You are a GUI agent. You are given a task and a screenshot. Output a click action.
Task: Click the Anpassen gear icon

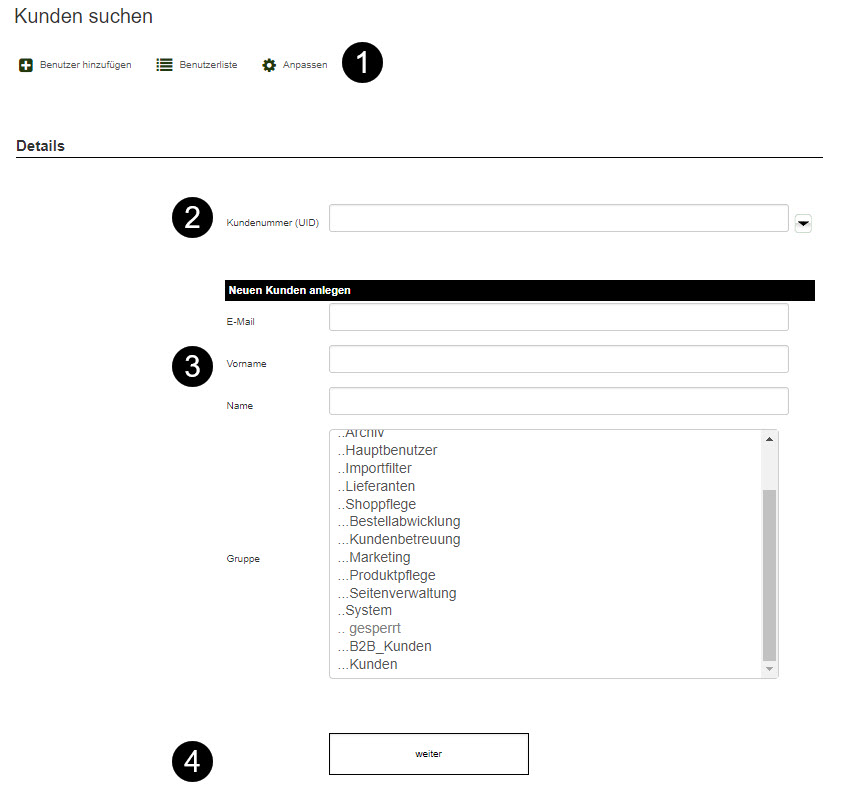(x=269, y=65)
